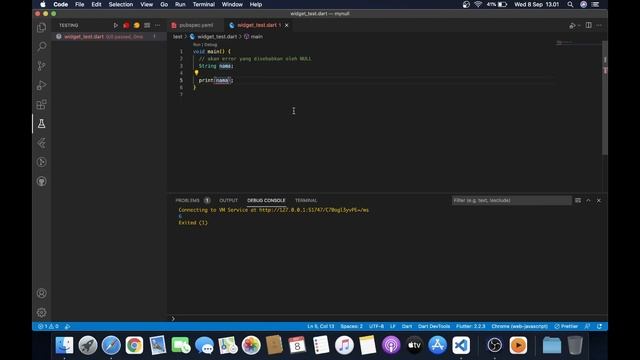Open the Selection menu

(121, 4)
